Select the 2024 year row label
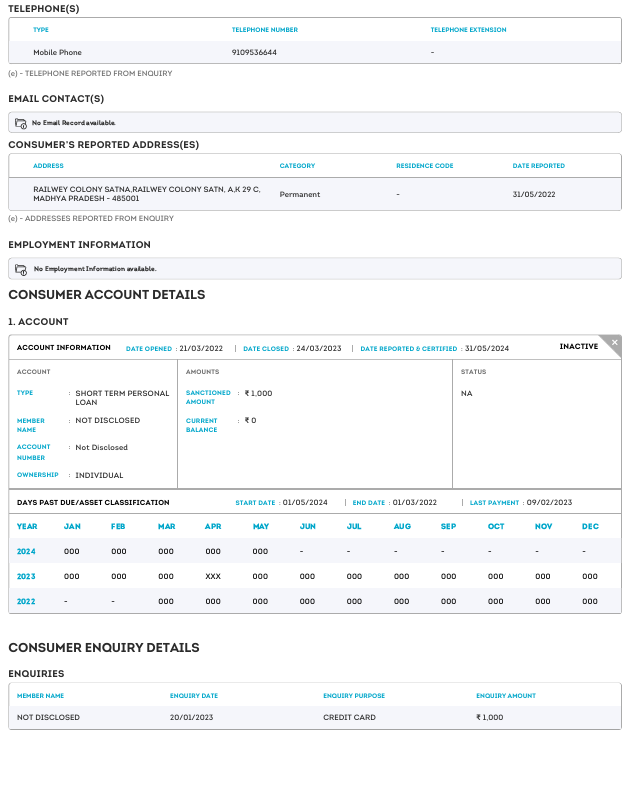 (27, 551)
